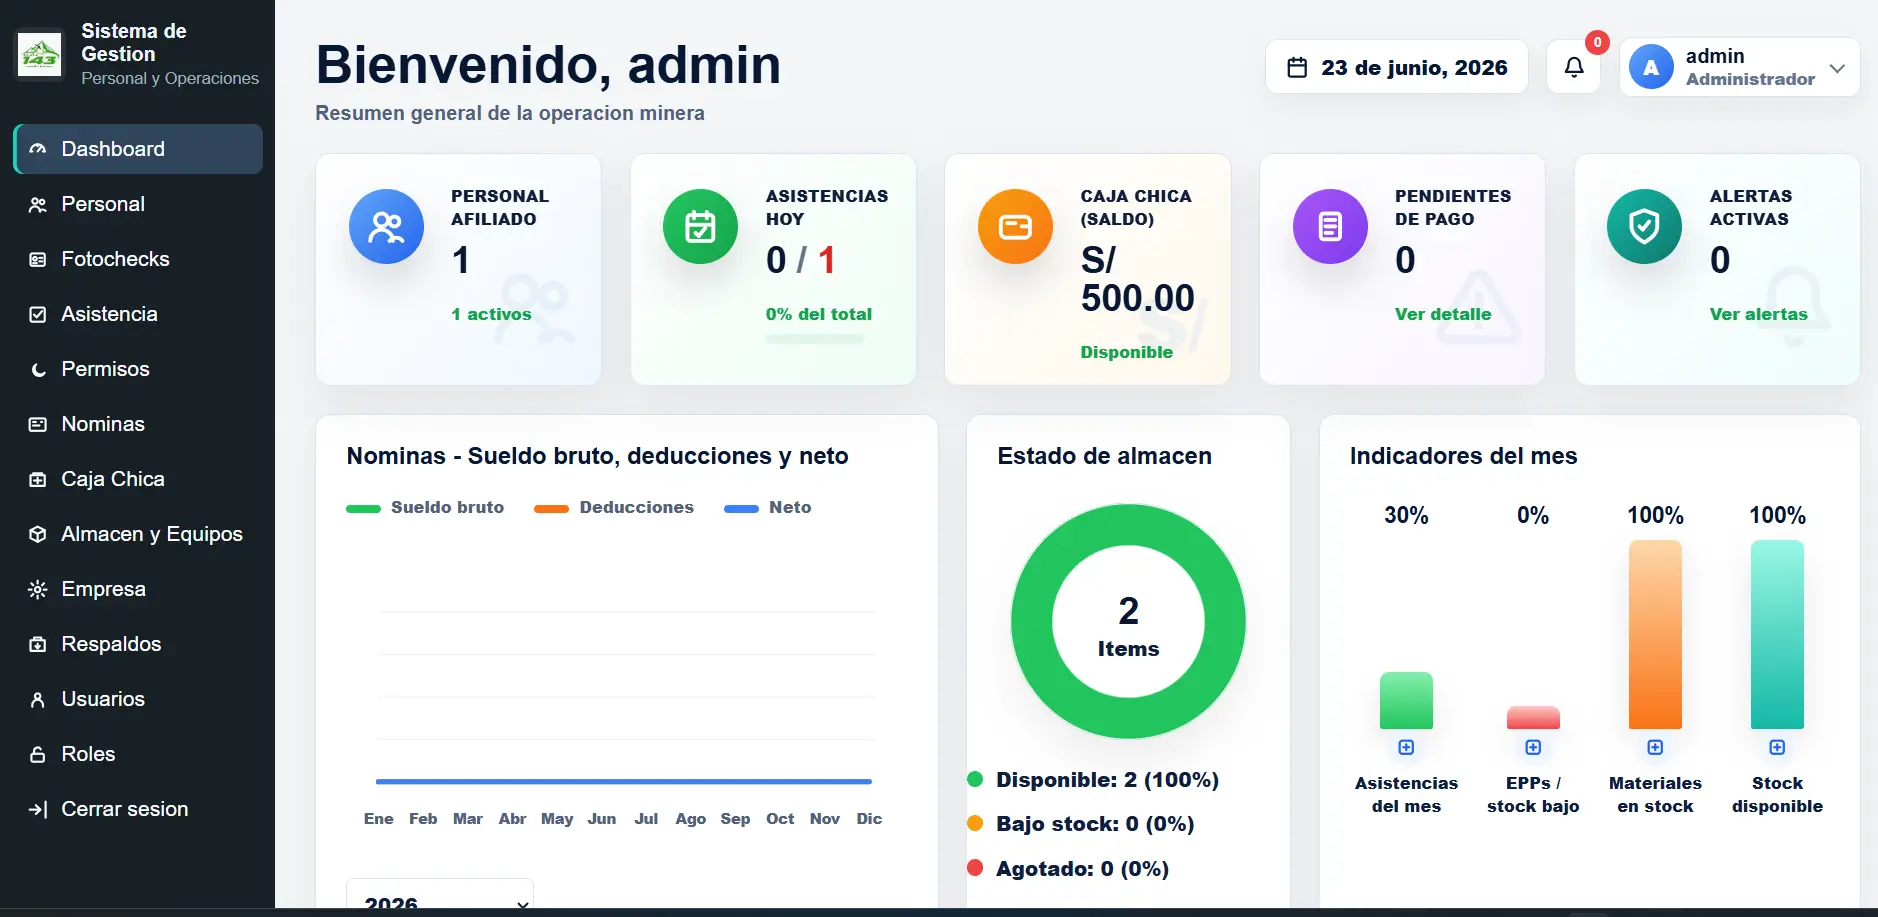Open Ver alertas link
This screenshot has width=1878, height=917.
click(x=1758, y=314)
